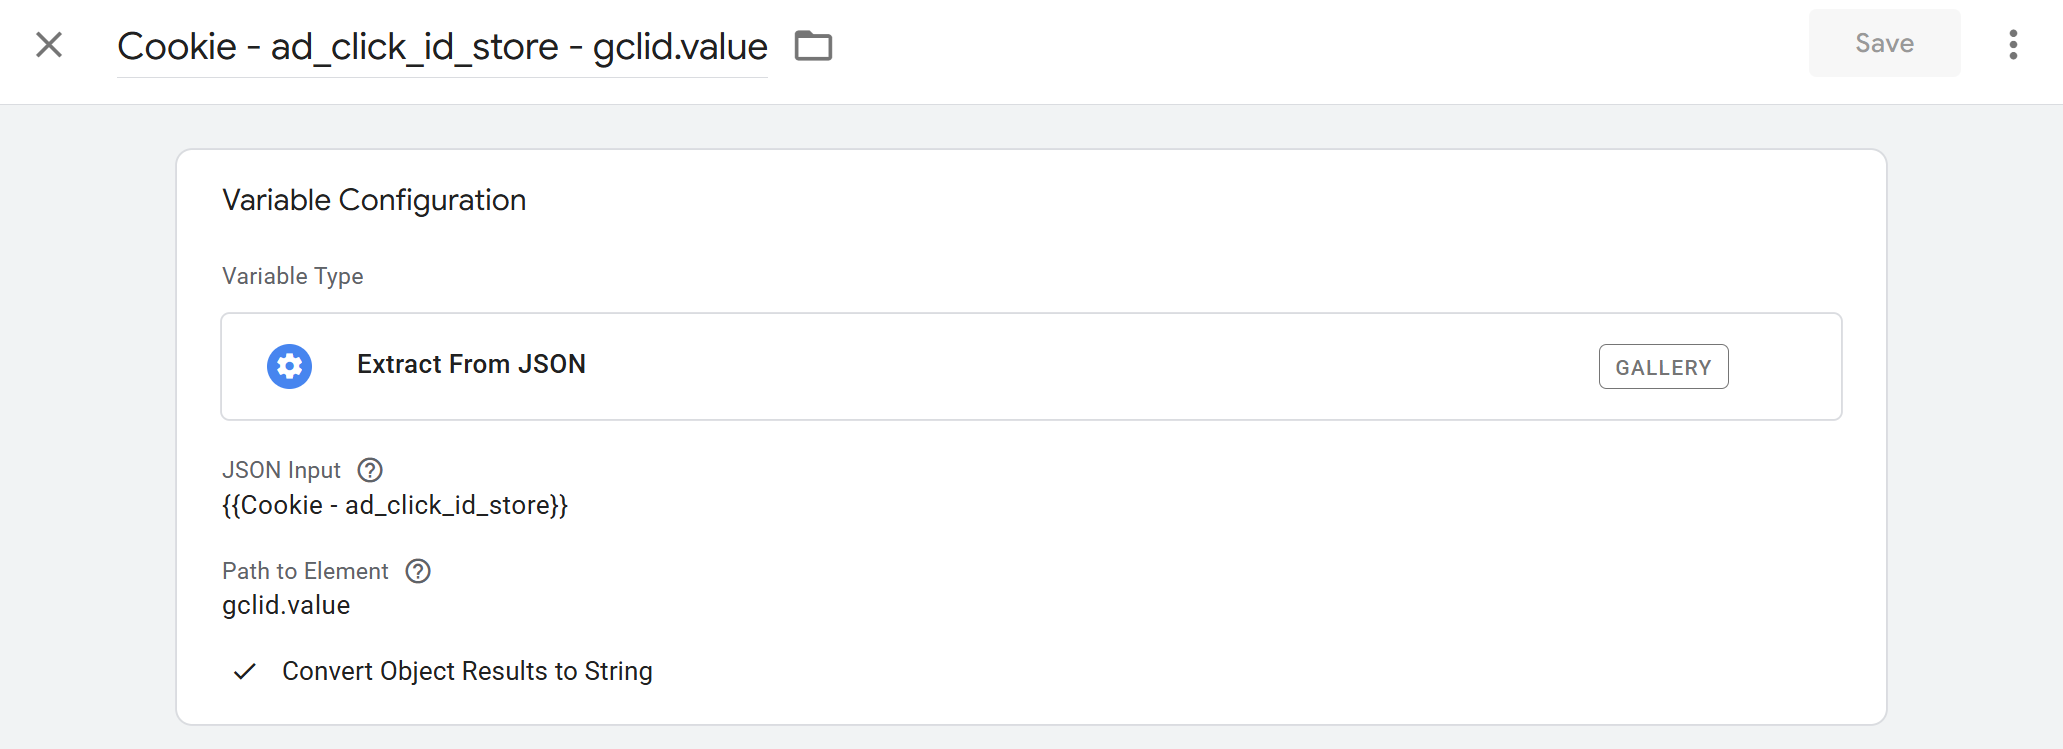2063x749 pixels.
Task: Save the variable configuration
Action: point(1883,43)
